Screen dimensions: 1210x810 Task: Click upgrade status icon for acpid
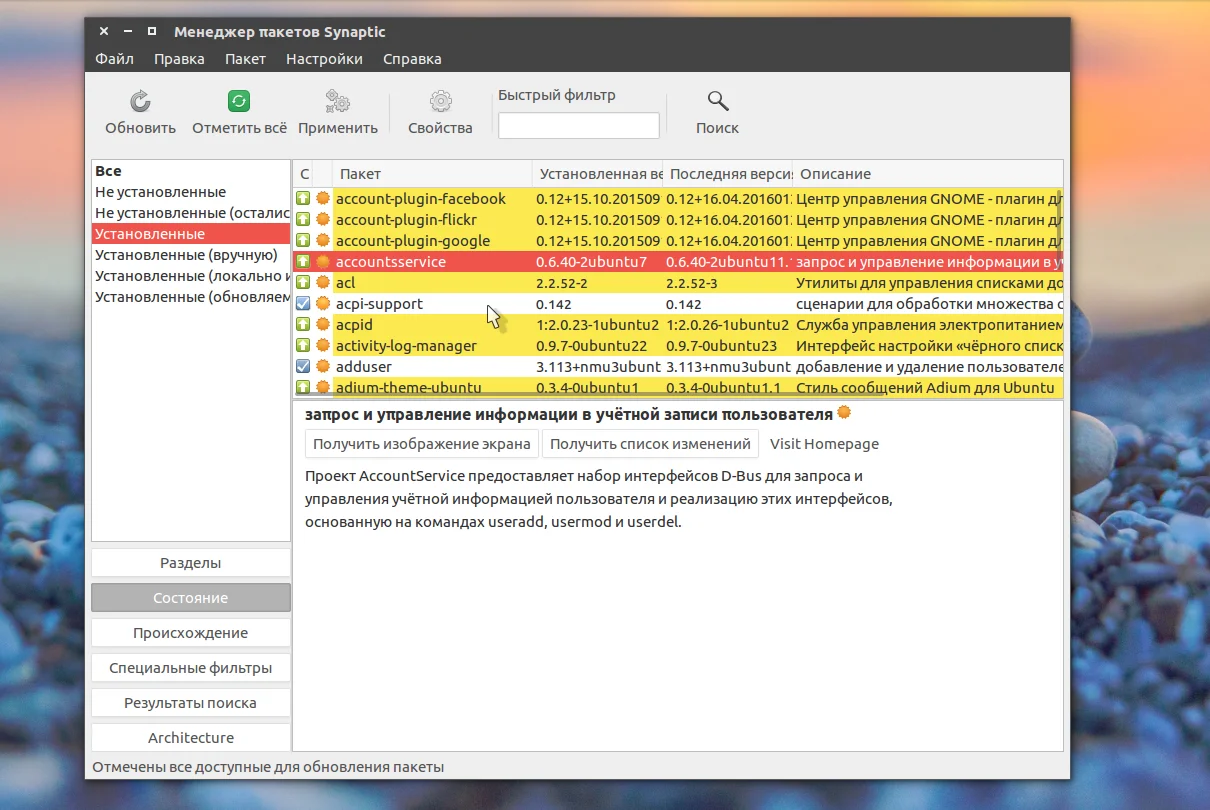click(303, 325)
